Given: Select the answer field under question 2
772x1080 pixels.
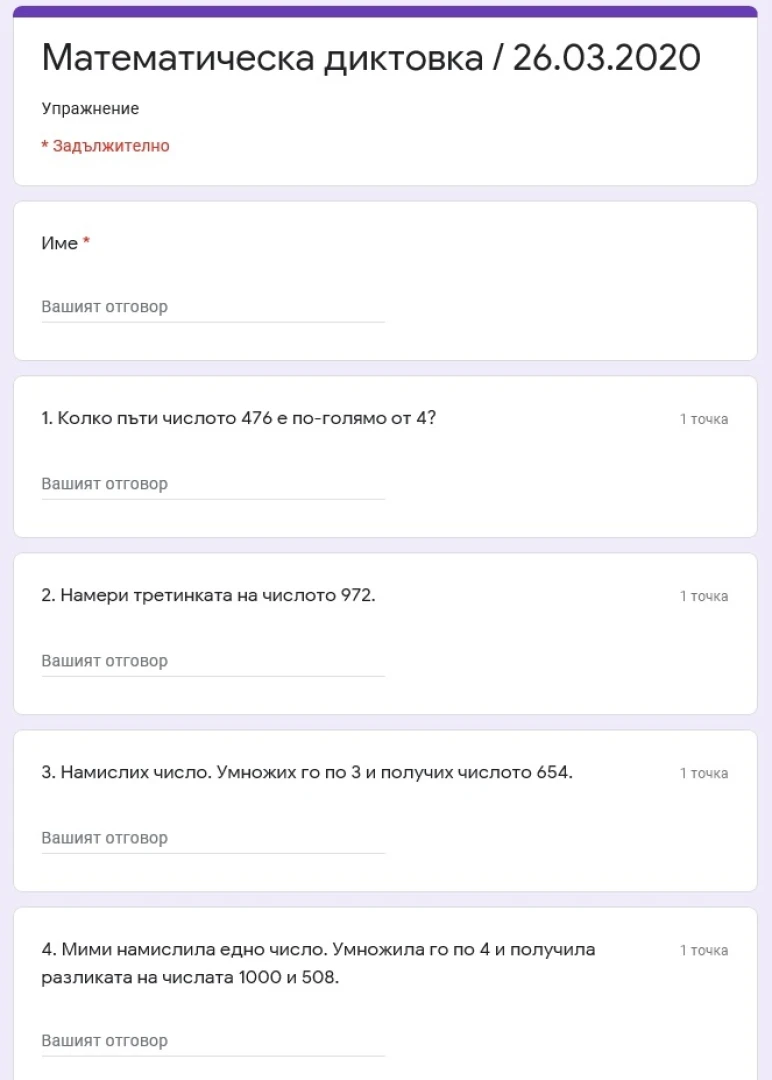Looking at the screenshot, I should (213, 661).
